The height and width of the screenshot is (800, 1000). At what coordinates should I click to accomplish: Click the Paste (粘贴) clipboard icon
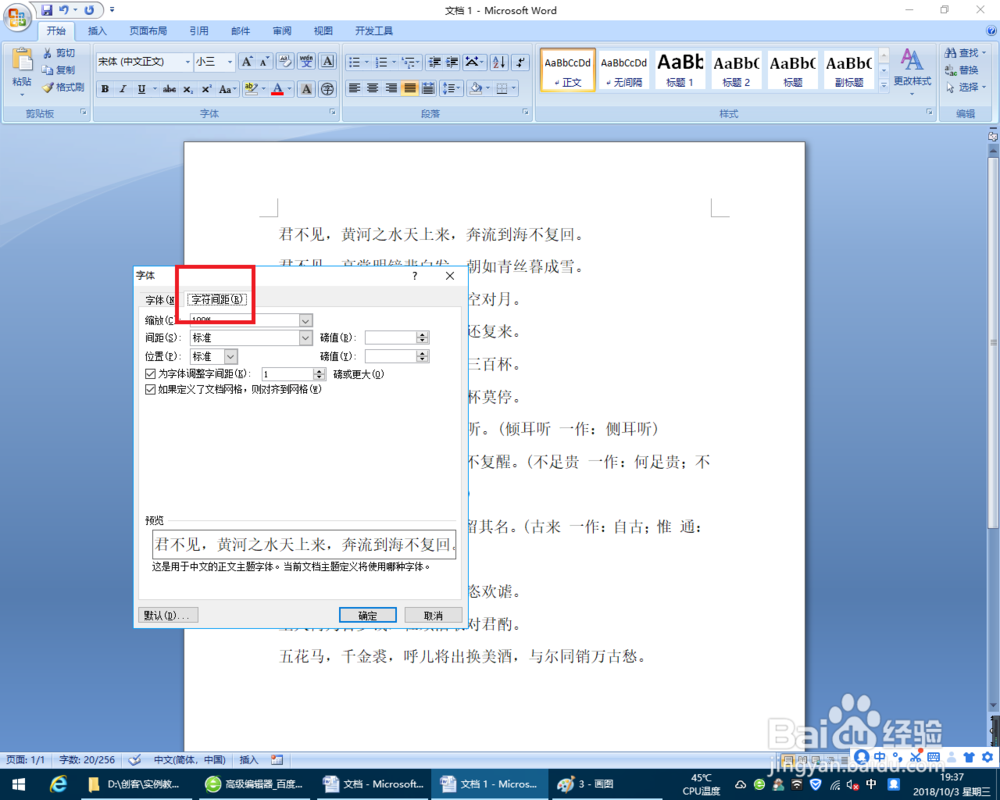point(22,60)
